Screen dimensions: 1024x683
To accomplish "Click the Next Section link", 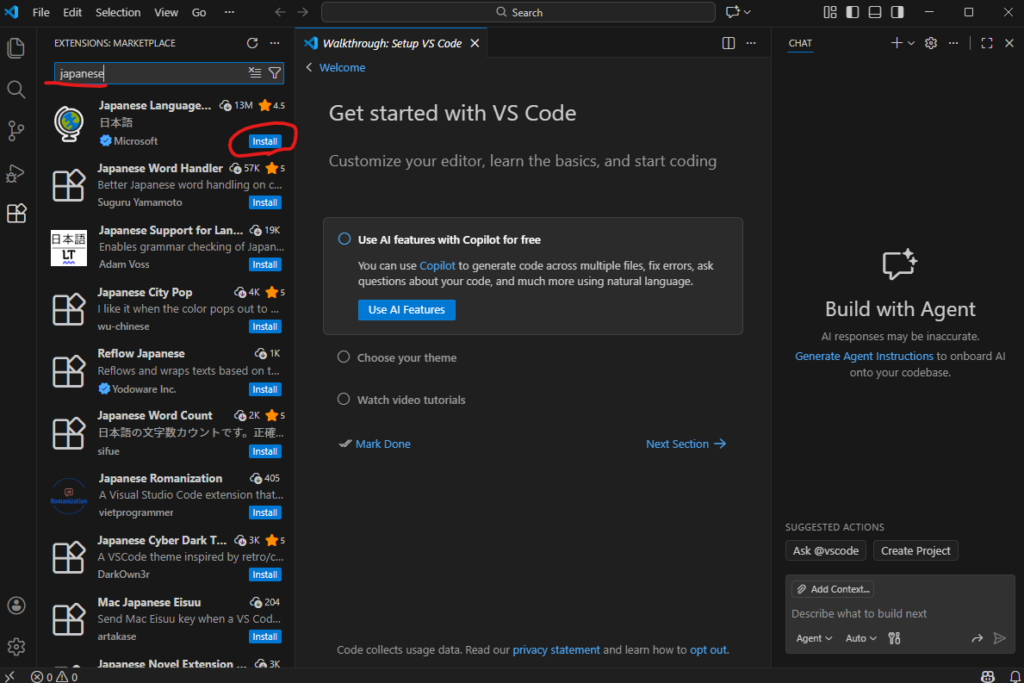I will 685,444.
